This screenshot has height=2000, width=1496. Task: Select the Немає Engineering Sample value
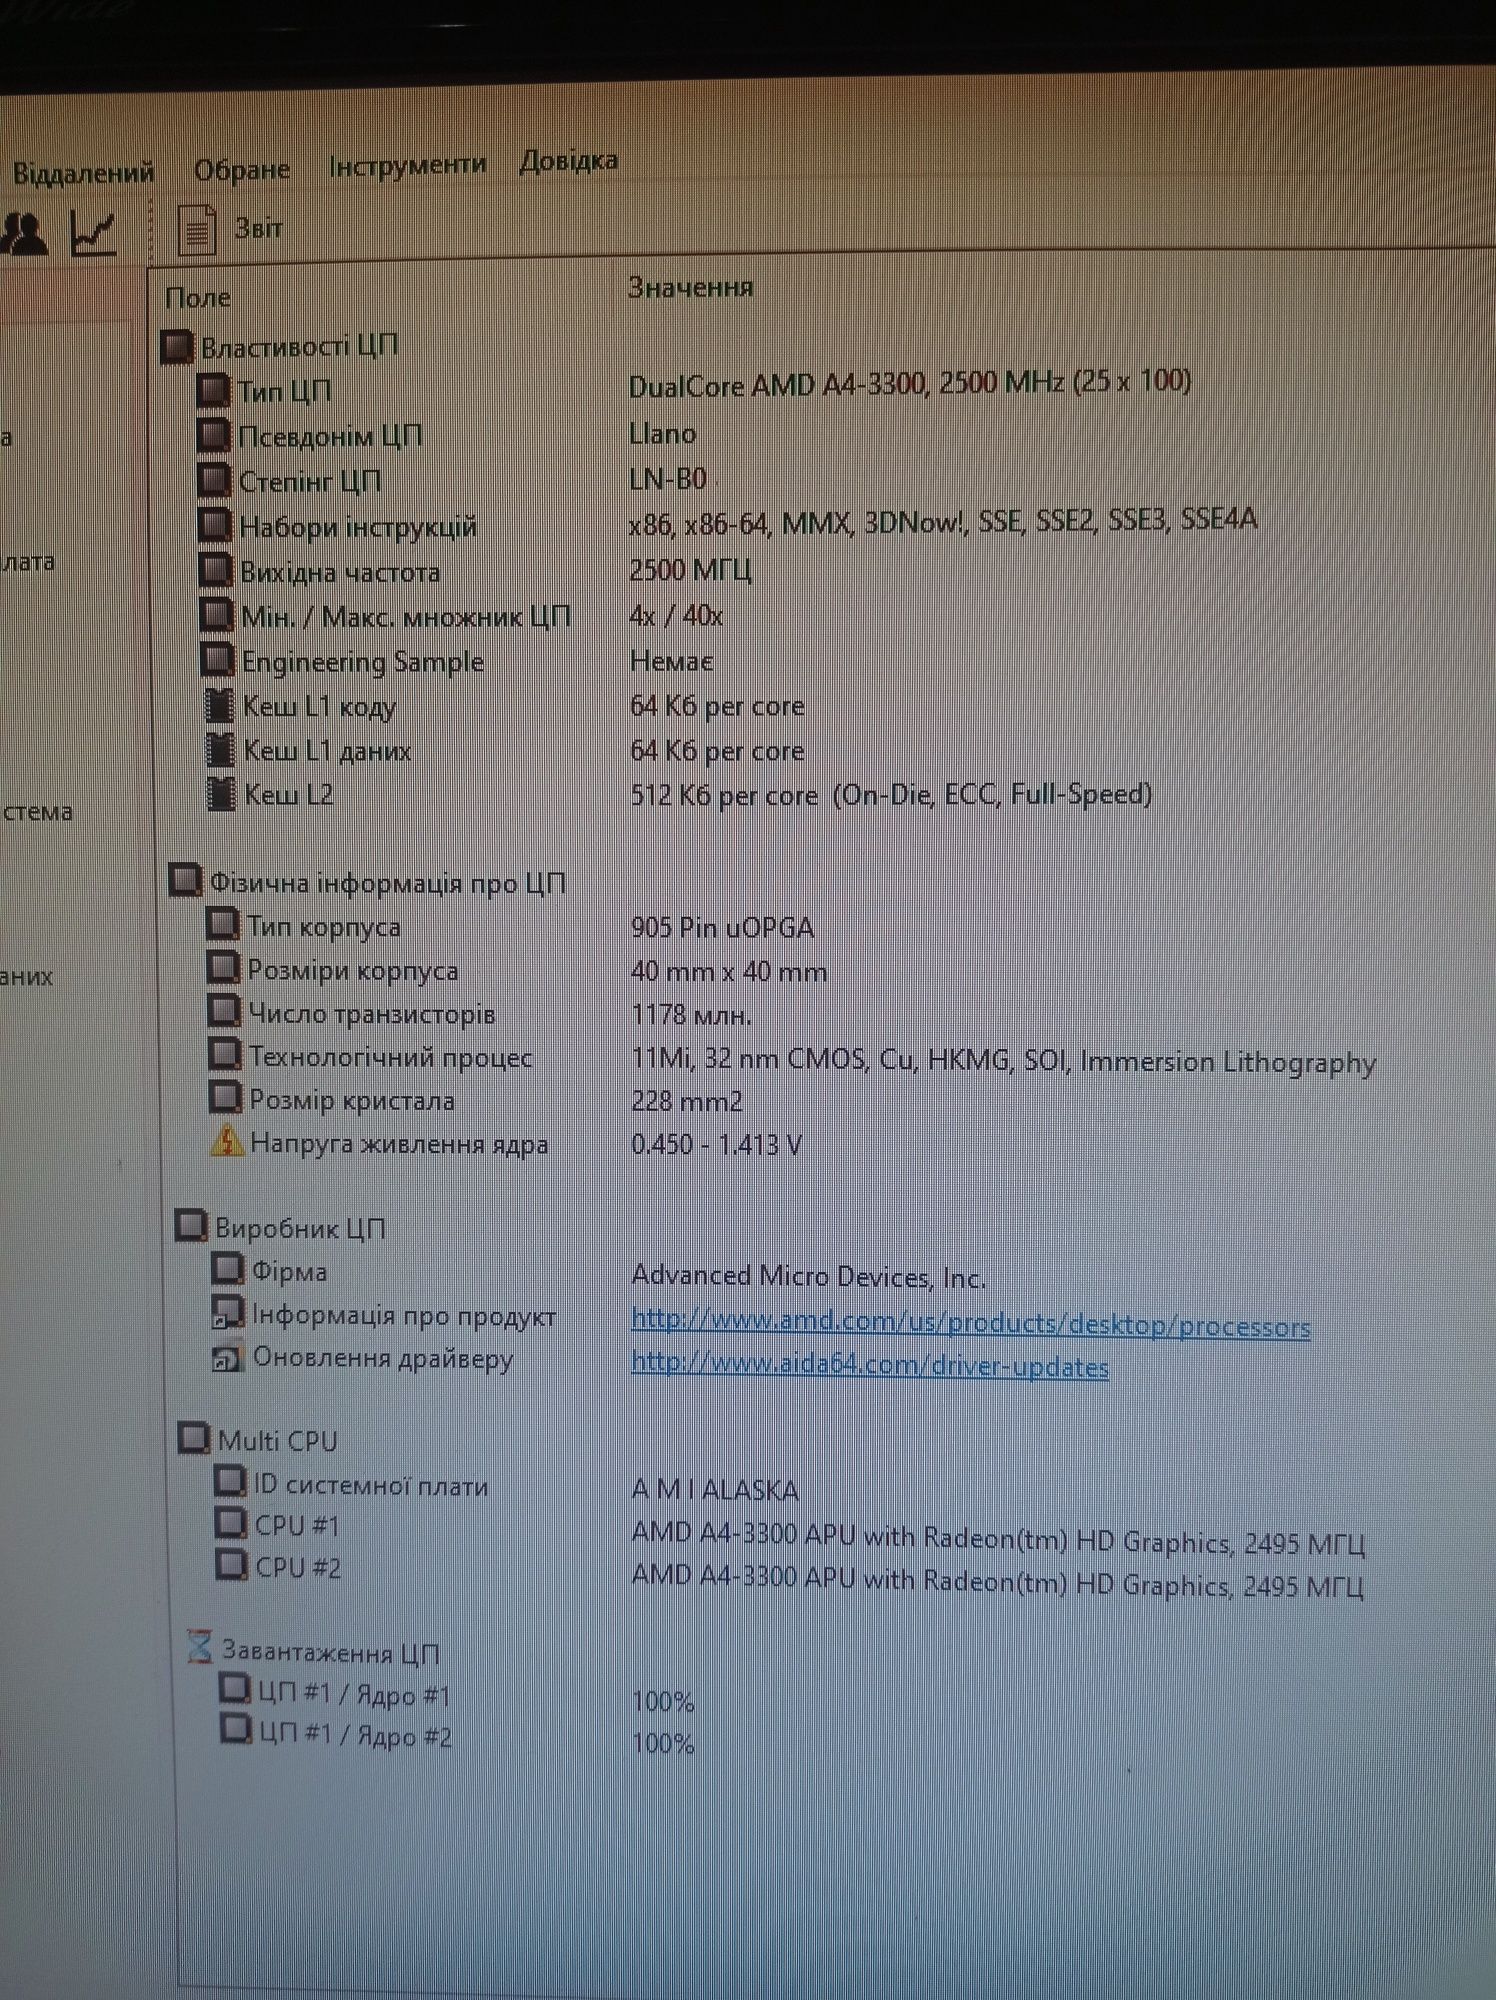click(x=671, y=661)
